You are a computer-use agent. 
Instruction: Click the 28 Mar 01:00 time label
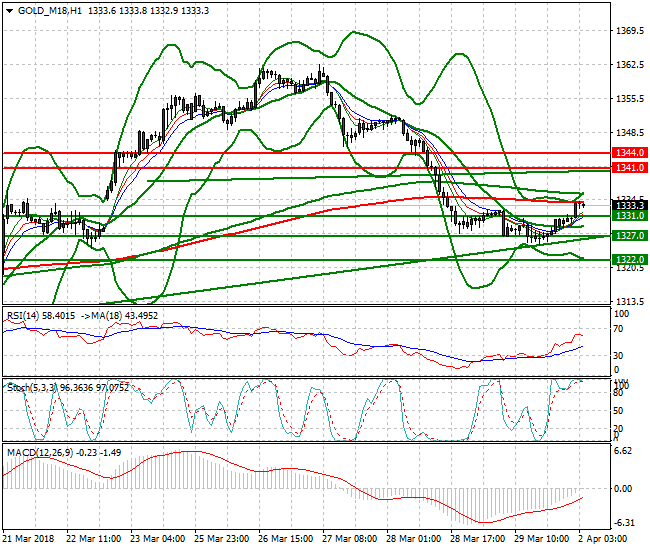tap(414, 539)
